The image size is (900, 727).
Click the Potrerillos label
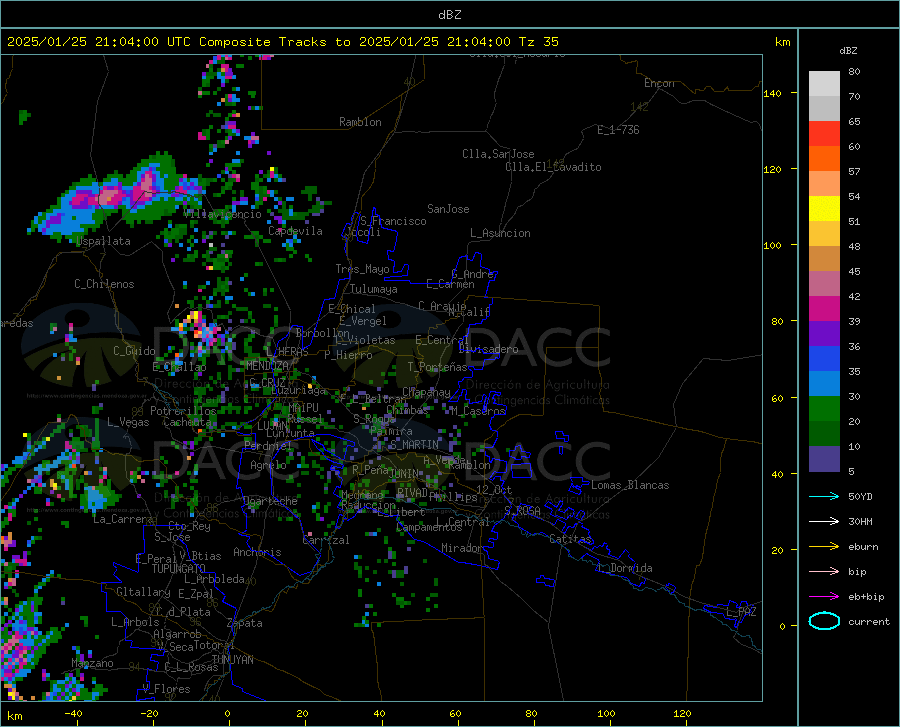pyautogui.click(x=183, y=411)
